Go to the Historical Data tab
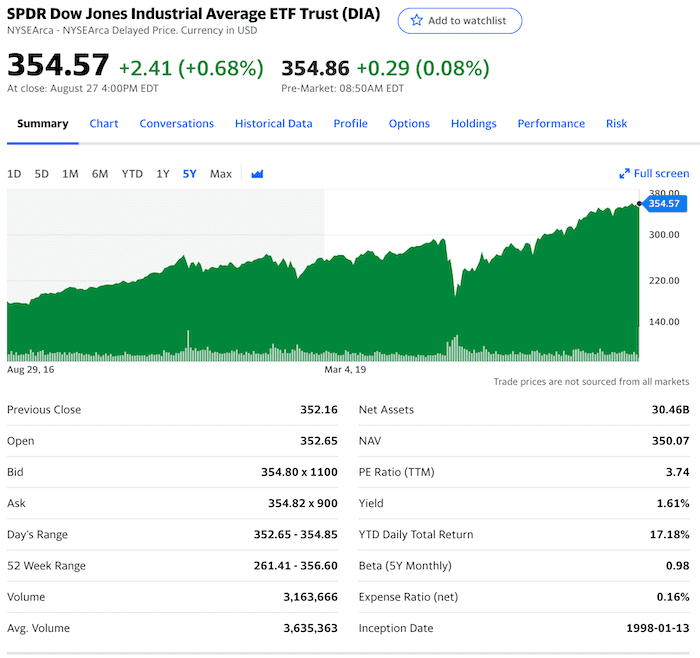Viewport: 700px width, 658px height. 274,124
